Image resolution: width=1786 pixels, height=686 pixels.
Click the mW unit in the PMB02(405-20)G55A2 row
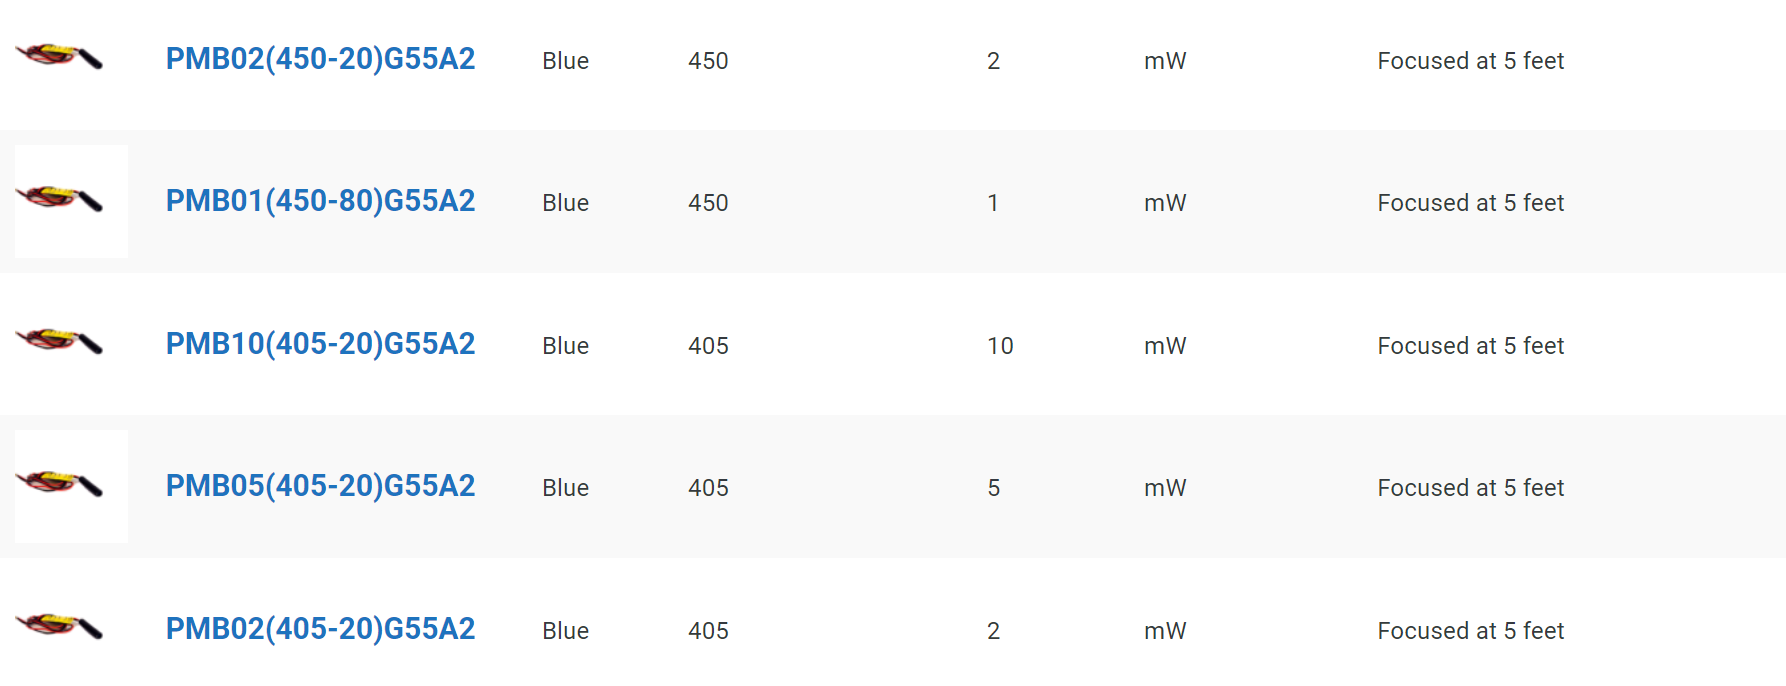point(1165,631)
